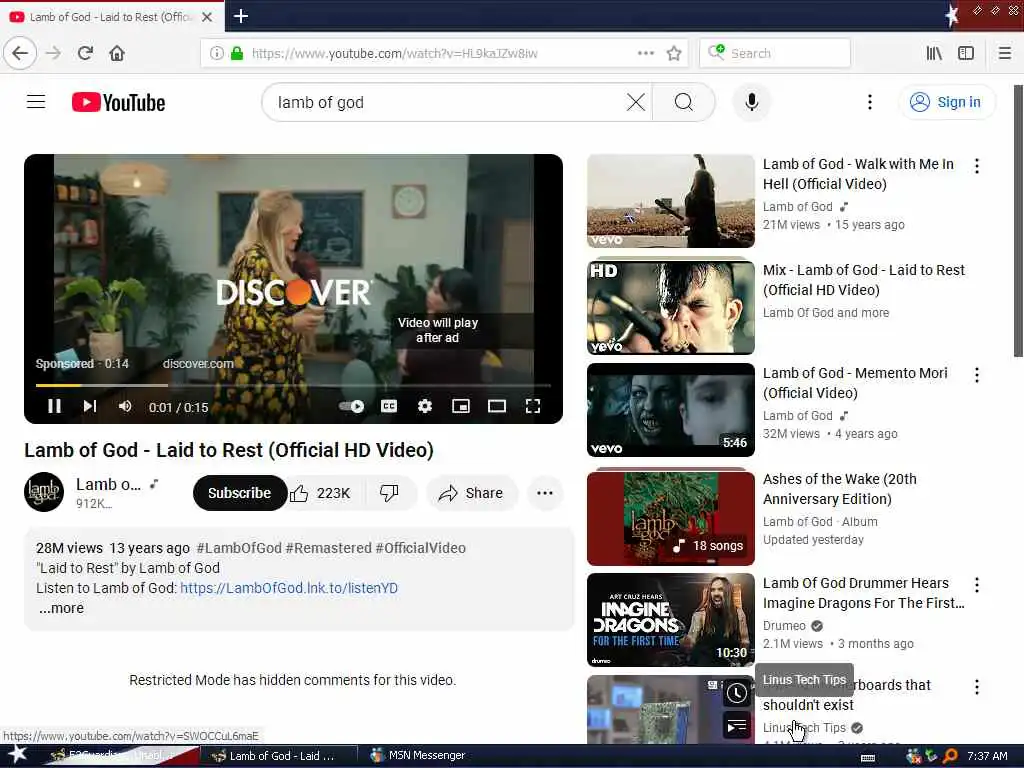Click the video progress bar
Image resolution: width=1024 pixels, height=768 pixels.
(x=293, y=385)
